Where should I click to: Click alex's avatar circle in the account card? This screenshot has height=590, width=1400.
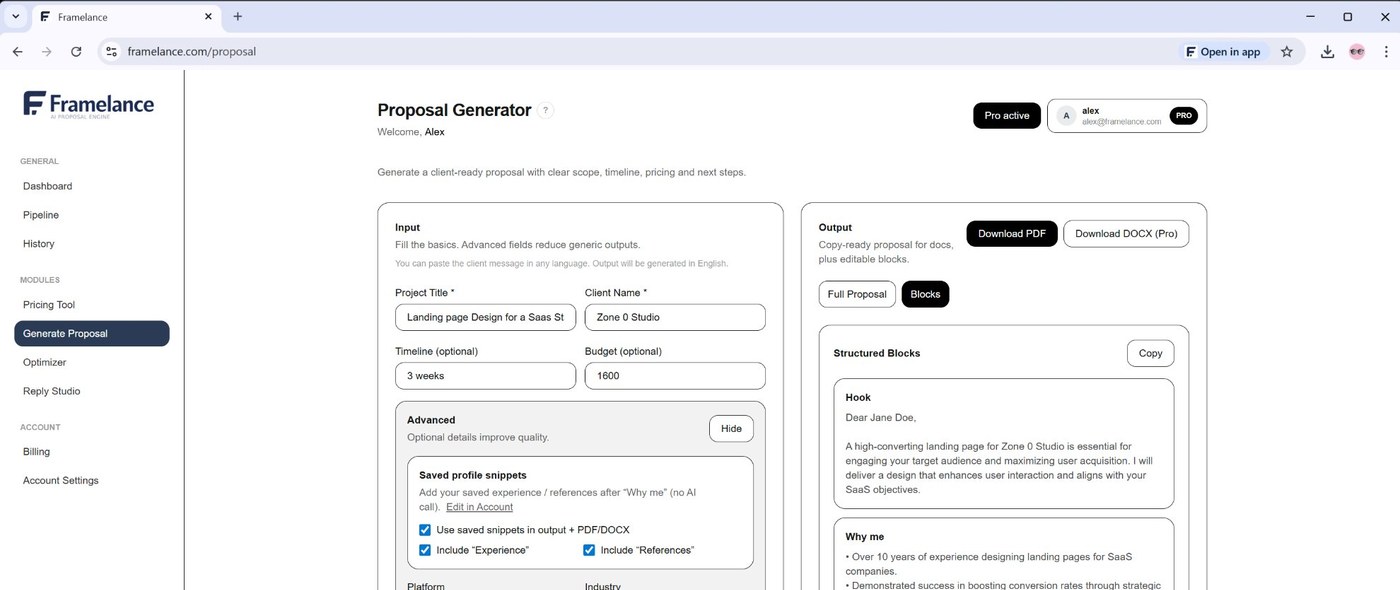point(1067,116)
